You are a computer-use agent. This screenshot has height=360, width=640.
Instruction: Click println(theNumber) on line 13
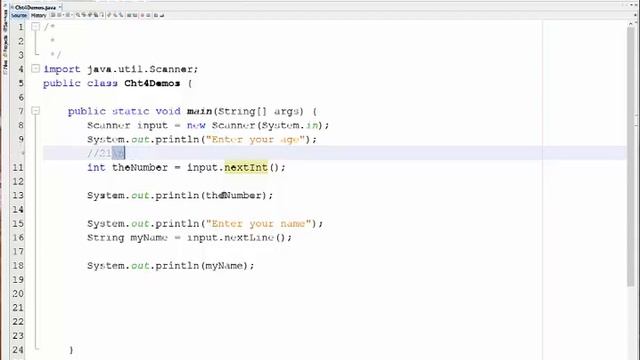211,196
